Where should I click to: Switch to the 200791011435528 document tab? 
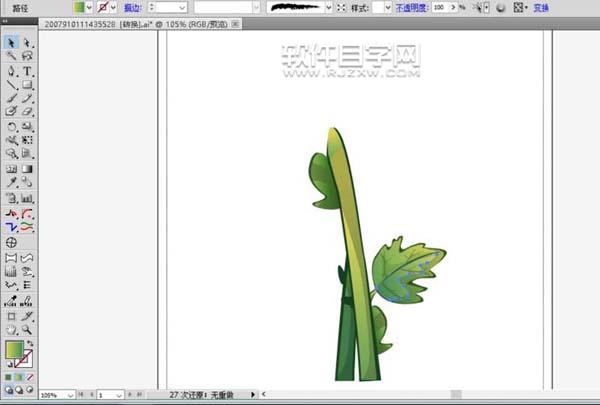coord(136,24)
